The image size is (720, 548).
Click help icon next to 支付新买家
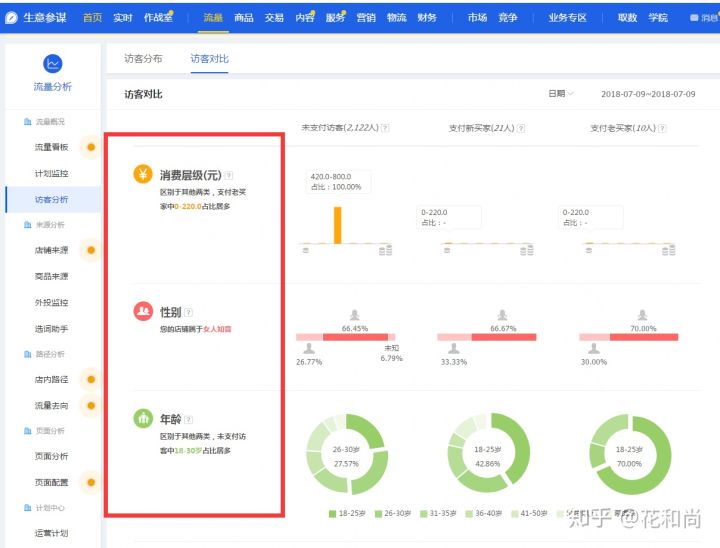pos(521,128)
